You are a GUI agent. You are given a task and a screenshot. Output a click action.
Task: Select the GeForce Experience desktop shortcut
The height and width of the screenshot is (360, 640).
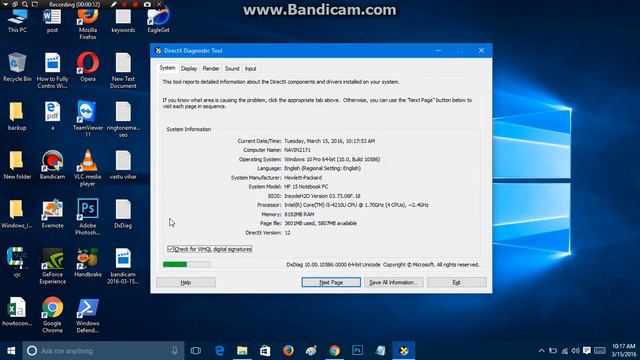coord(52,266)
